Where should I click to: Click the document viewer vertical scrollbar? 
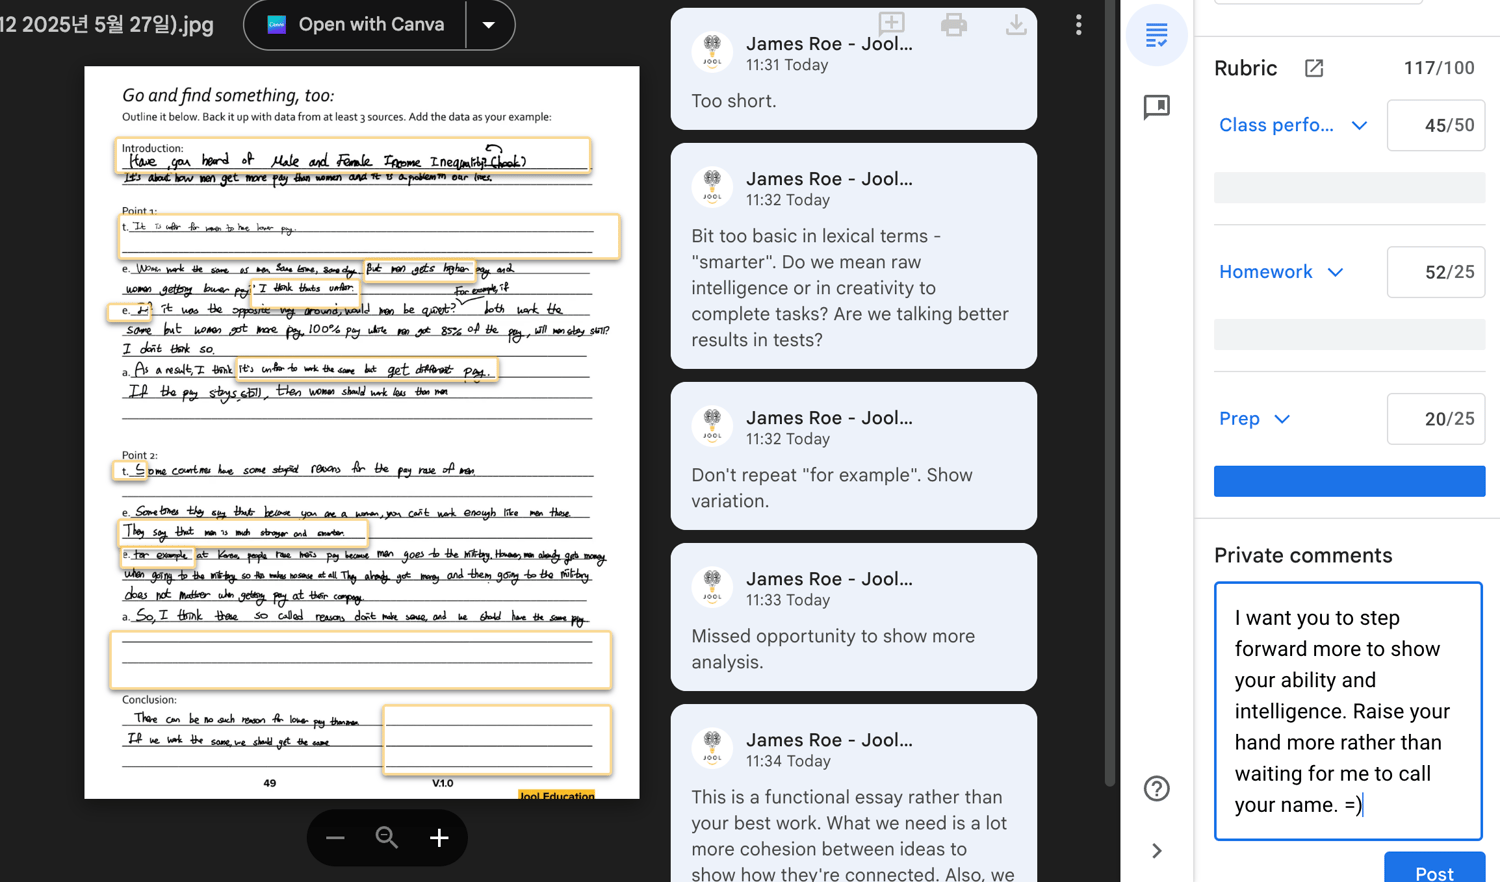pos(1109,393)
